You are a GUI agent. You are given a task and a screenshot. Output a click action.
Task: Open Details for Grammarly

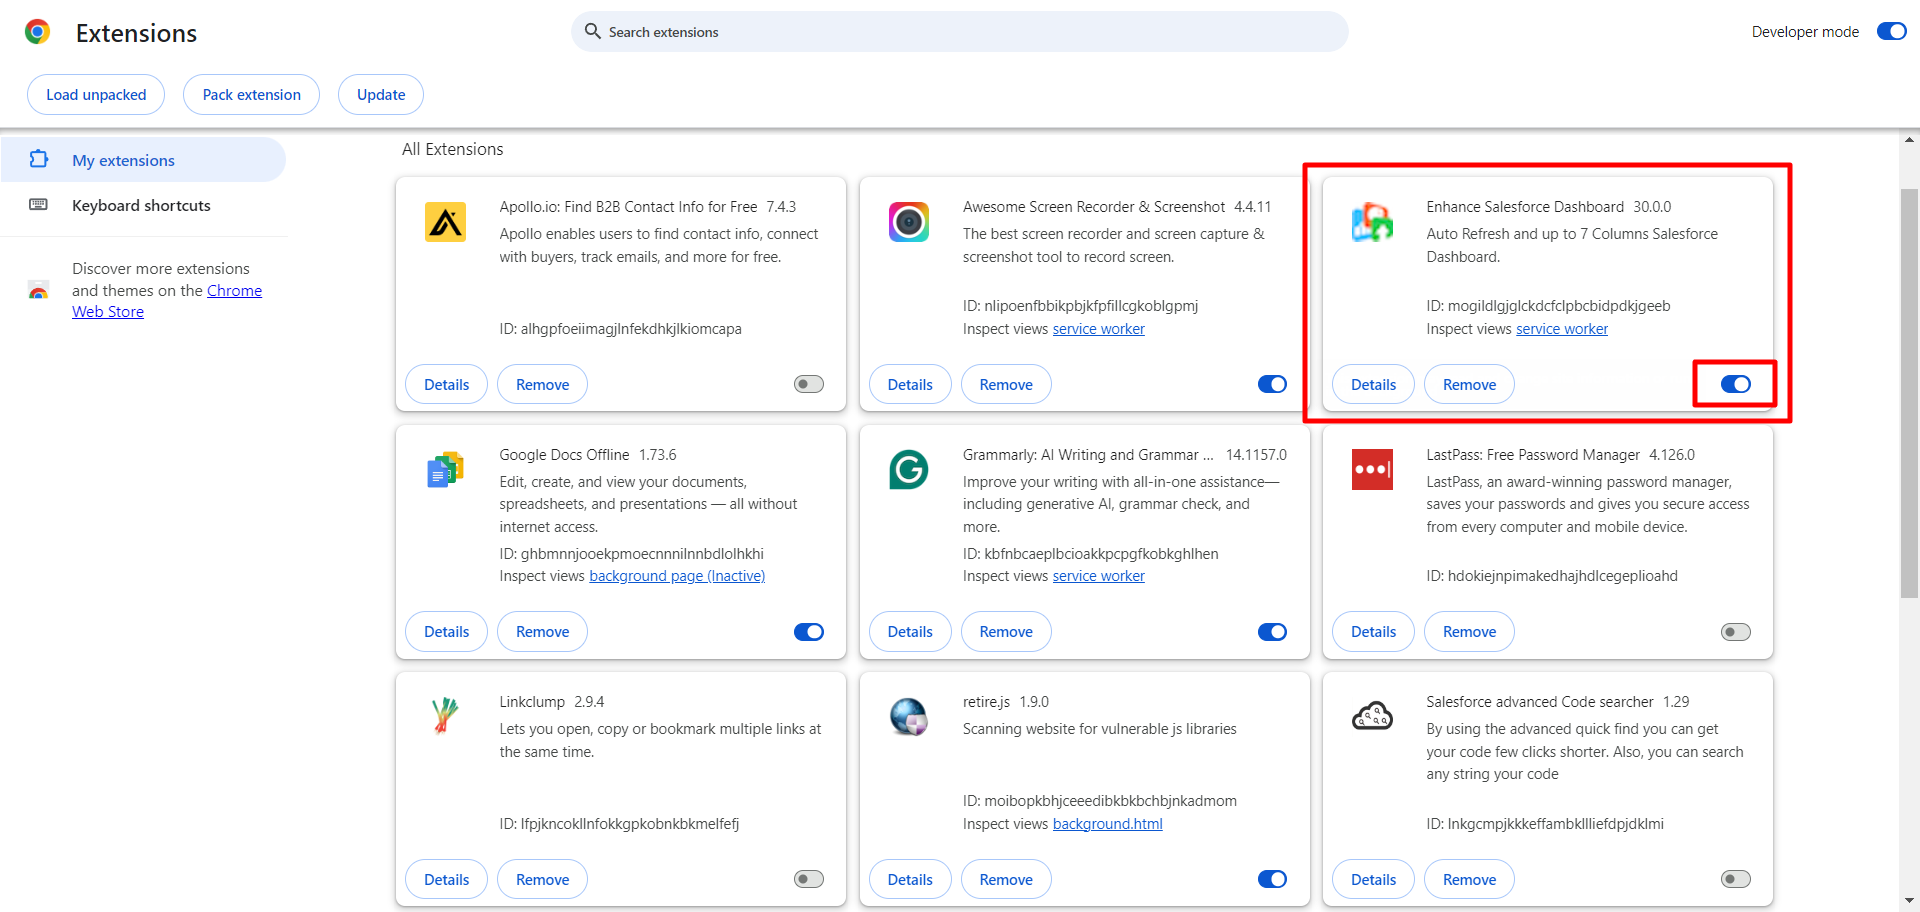pyautogui.click(x=910, y=632)
